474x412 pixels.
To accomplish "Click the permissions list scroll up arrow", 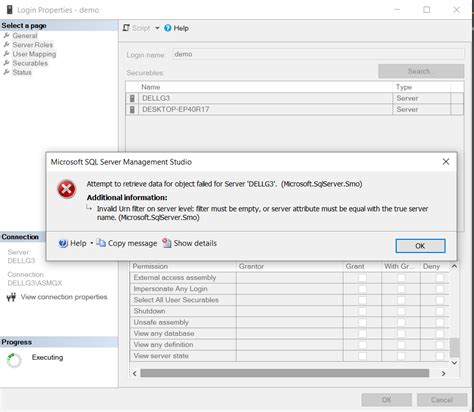I will [454, 266].
